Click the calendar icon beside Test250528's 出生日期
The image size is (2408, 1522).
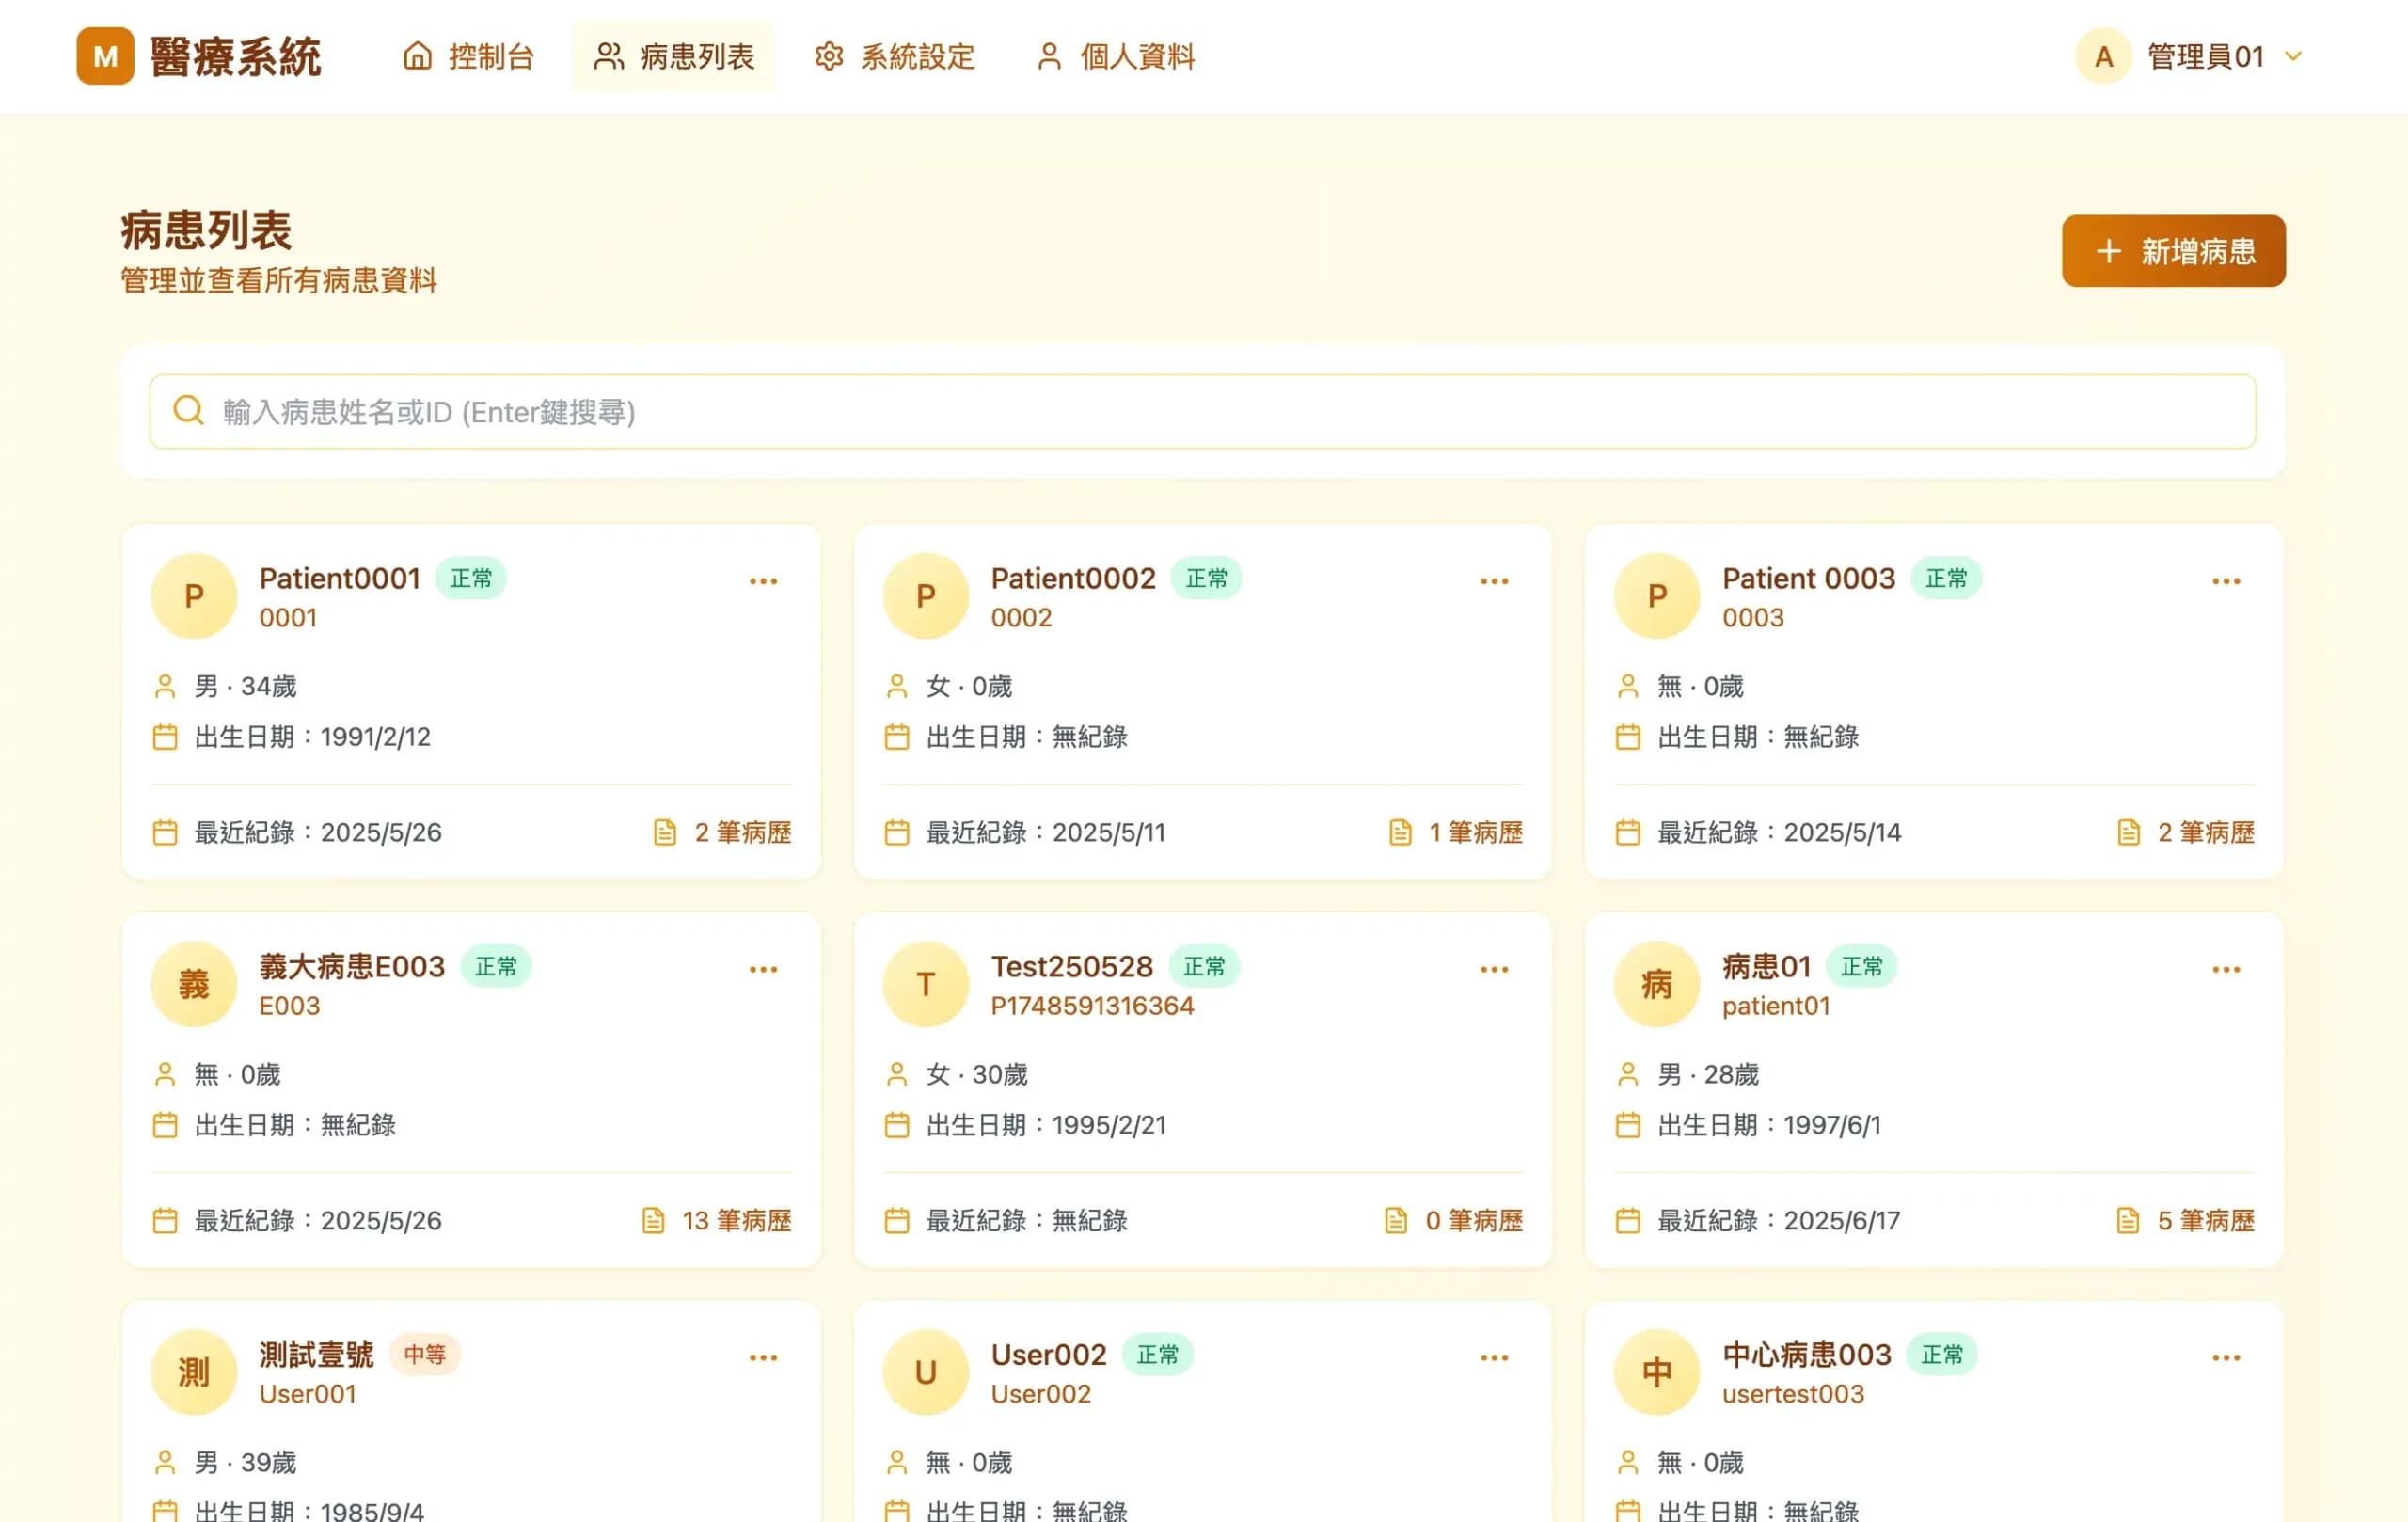pyautogui.click(x=897, y=1124)
